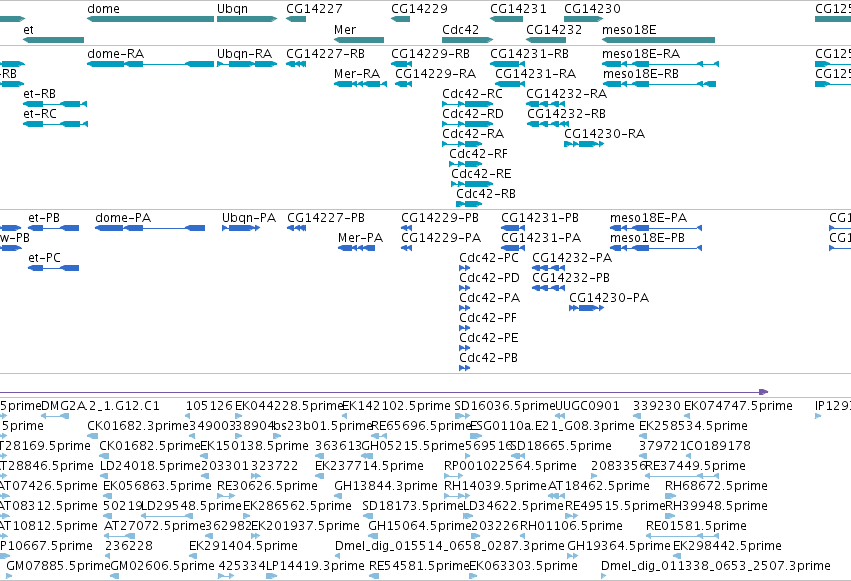
Task: Click the LP14419.3prime EST label
Action: coord(315,566)
